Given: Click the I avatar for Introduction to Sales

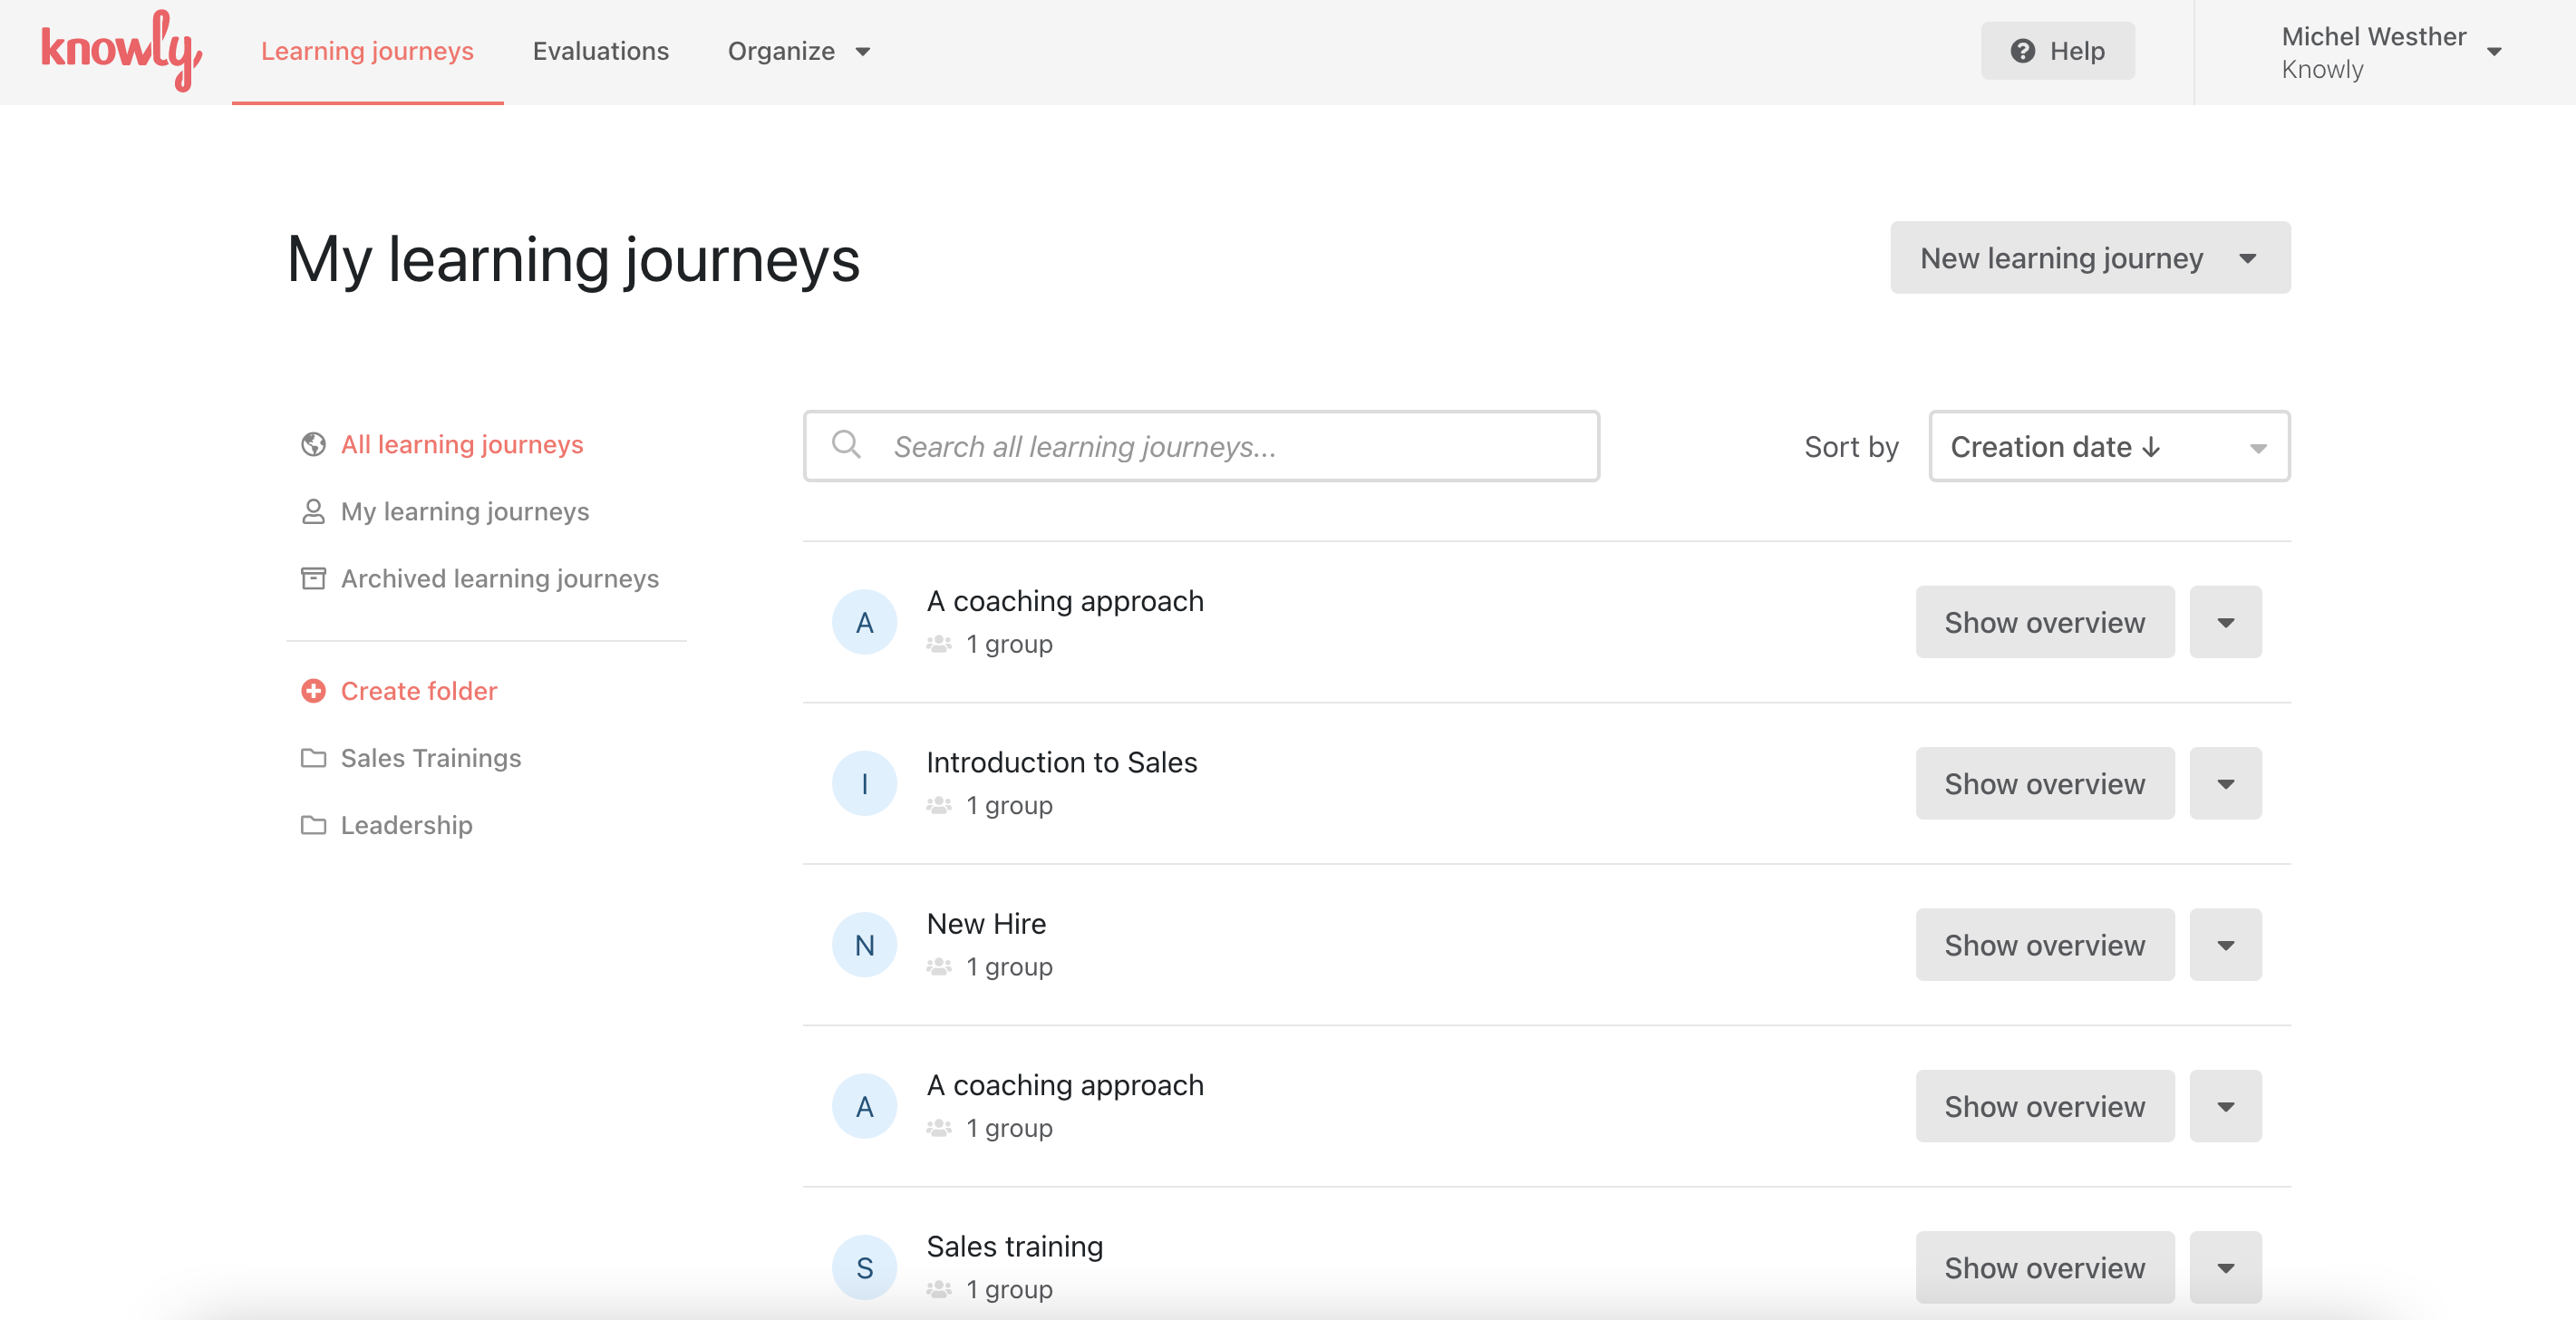Looking at the screenshot, I should [864, 784].
